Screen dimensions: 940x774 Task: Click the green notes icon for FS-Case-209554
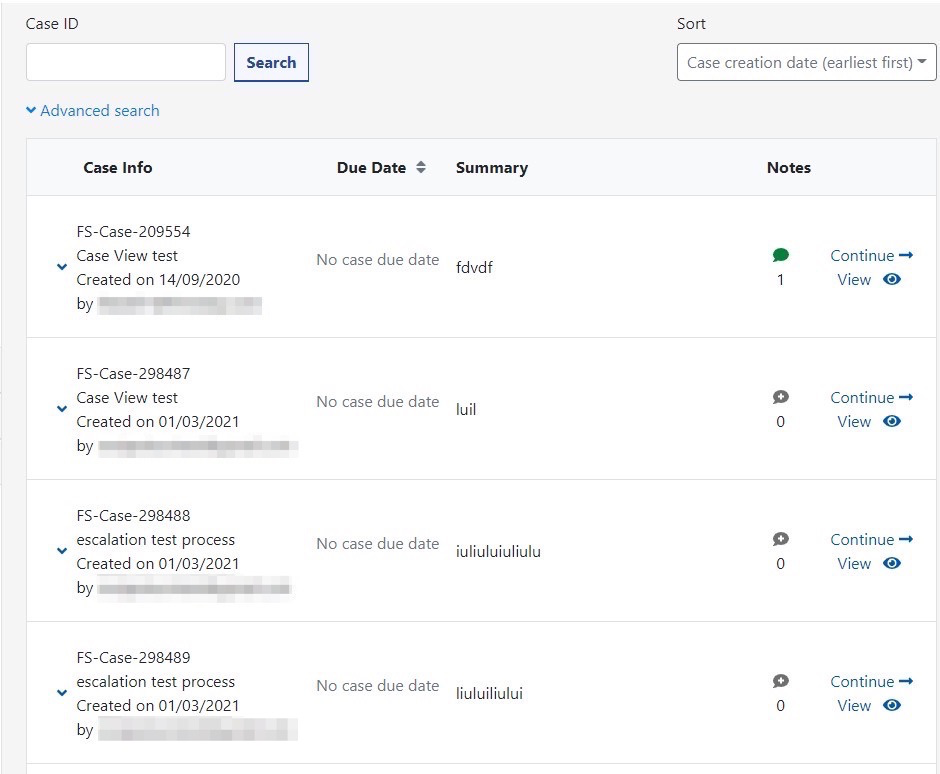point(781,256)
